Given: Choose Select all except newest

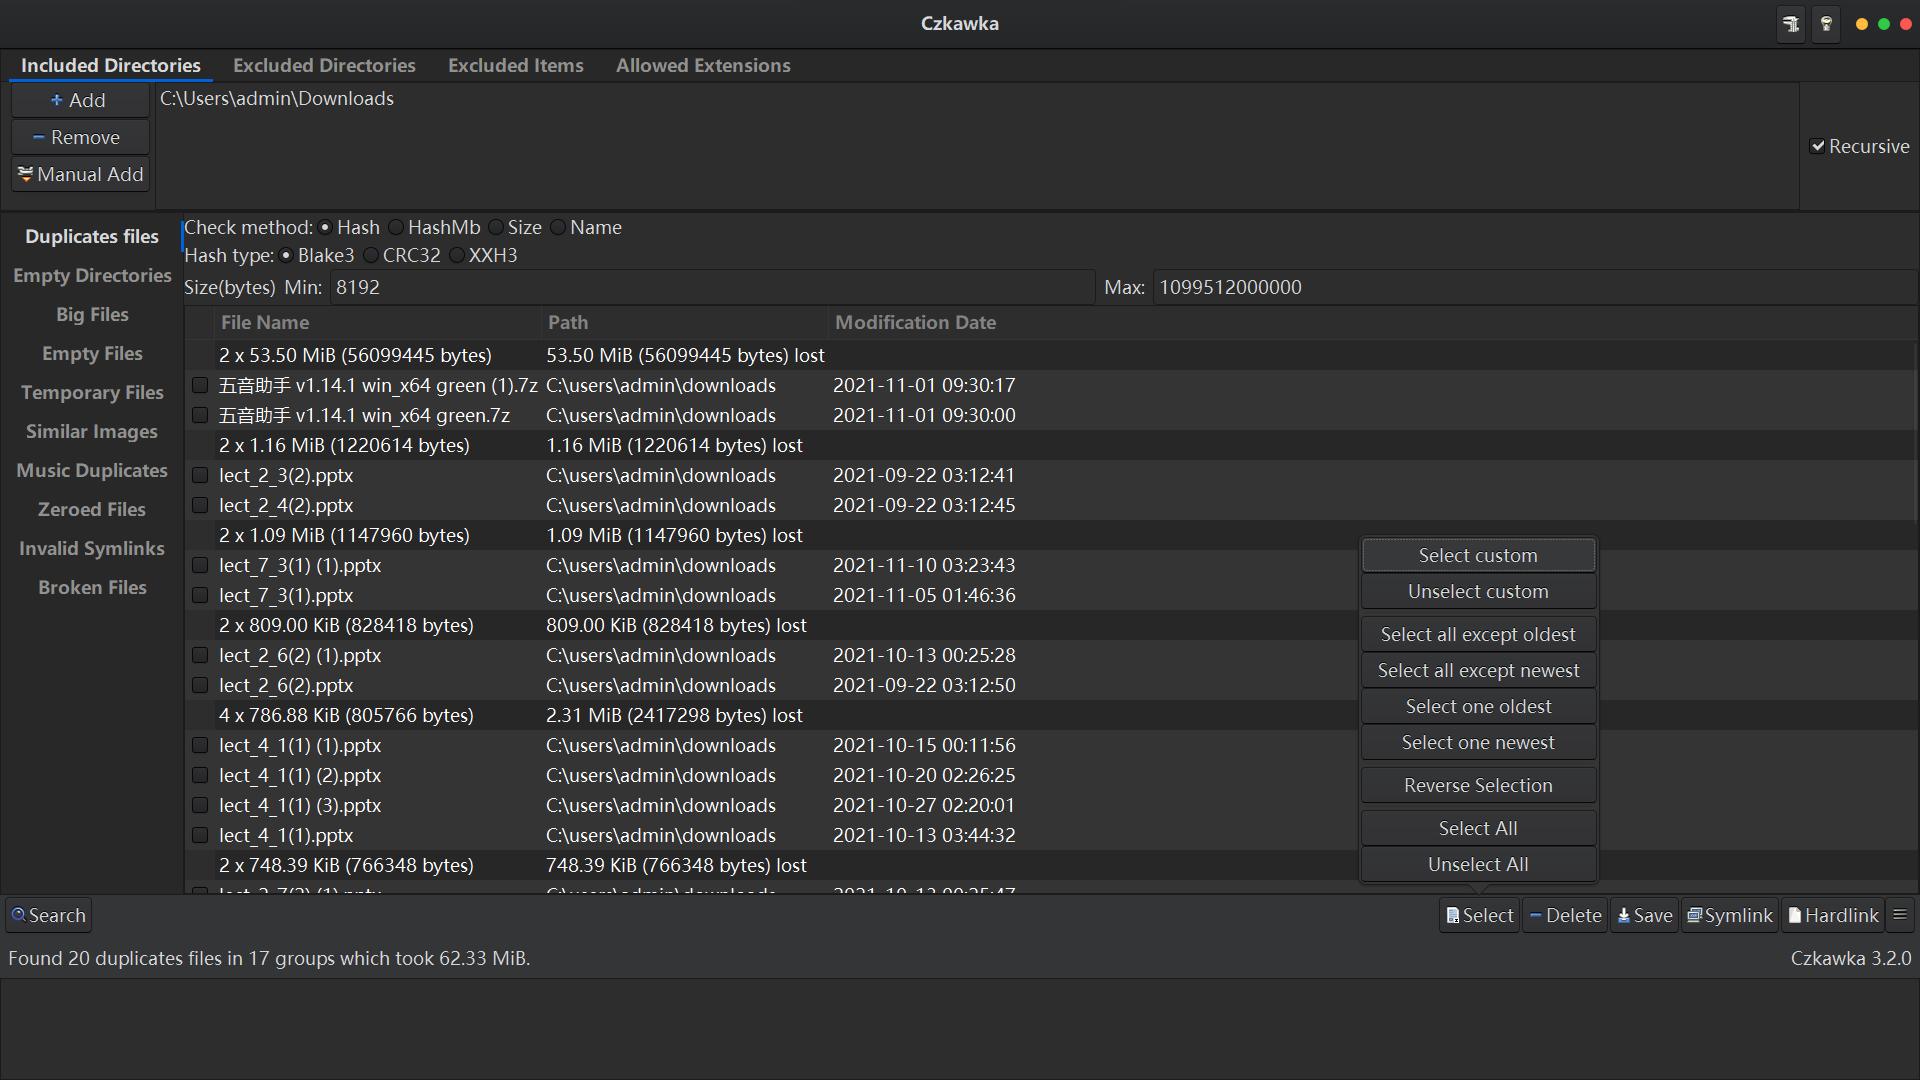Looking at the screenshot, I should tap(1478, 670).
